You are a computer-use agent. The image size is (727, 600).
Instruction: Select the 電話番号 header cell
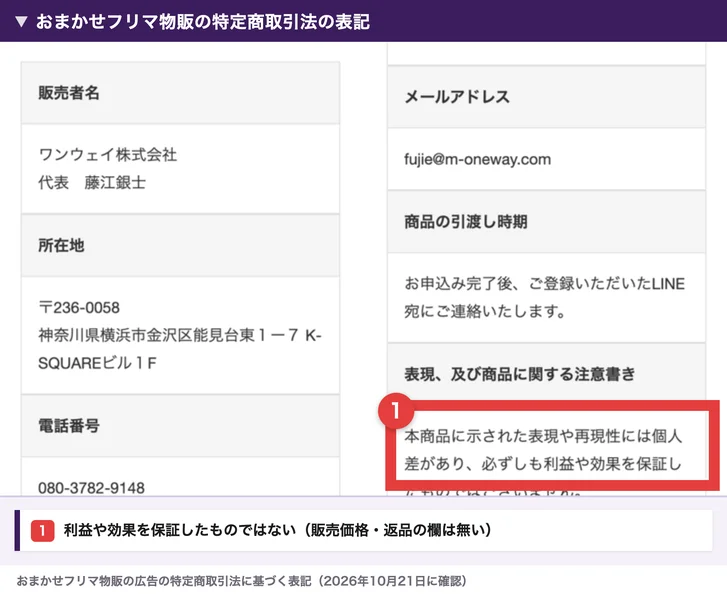(x=180, y=426)
